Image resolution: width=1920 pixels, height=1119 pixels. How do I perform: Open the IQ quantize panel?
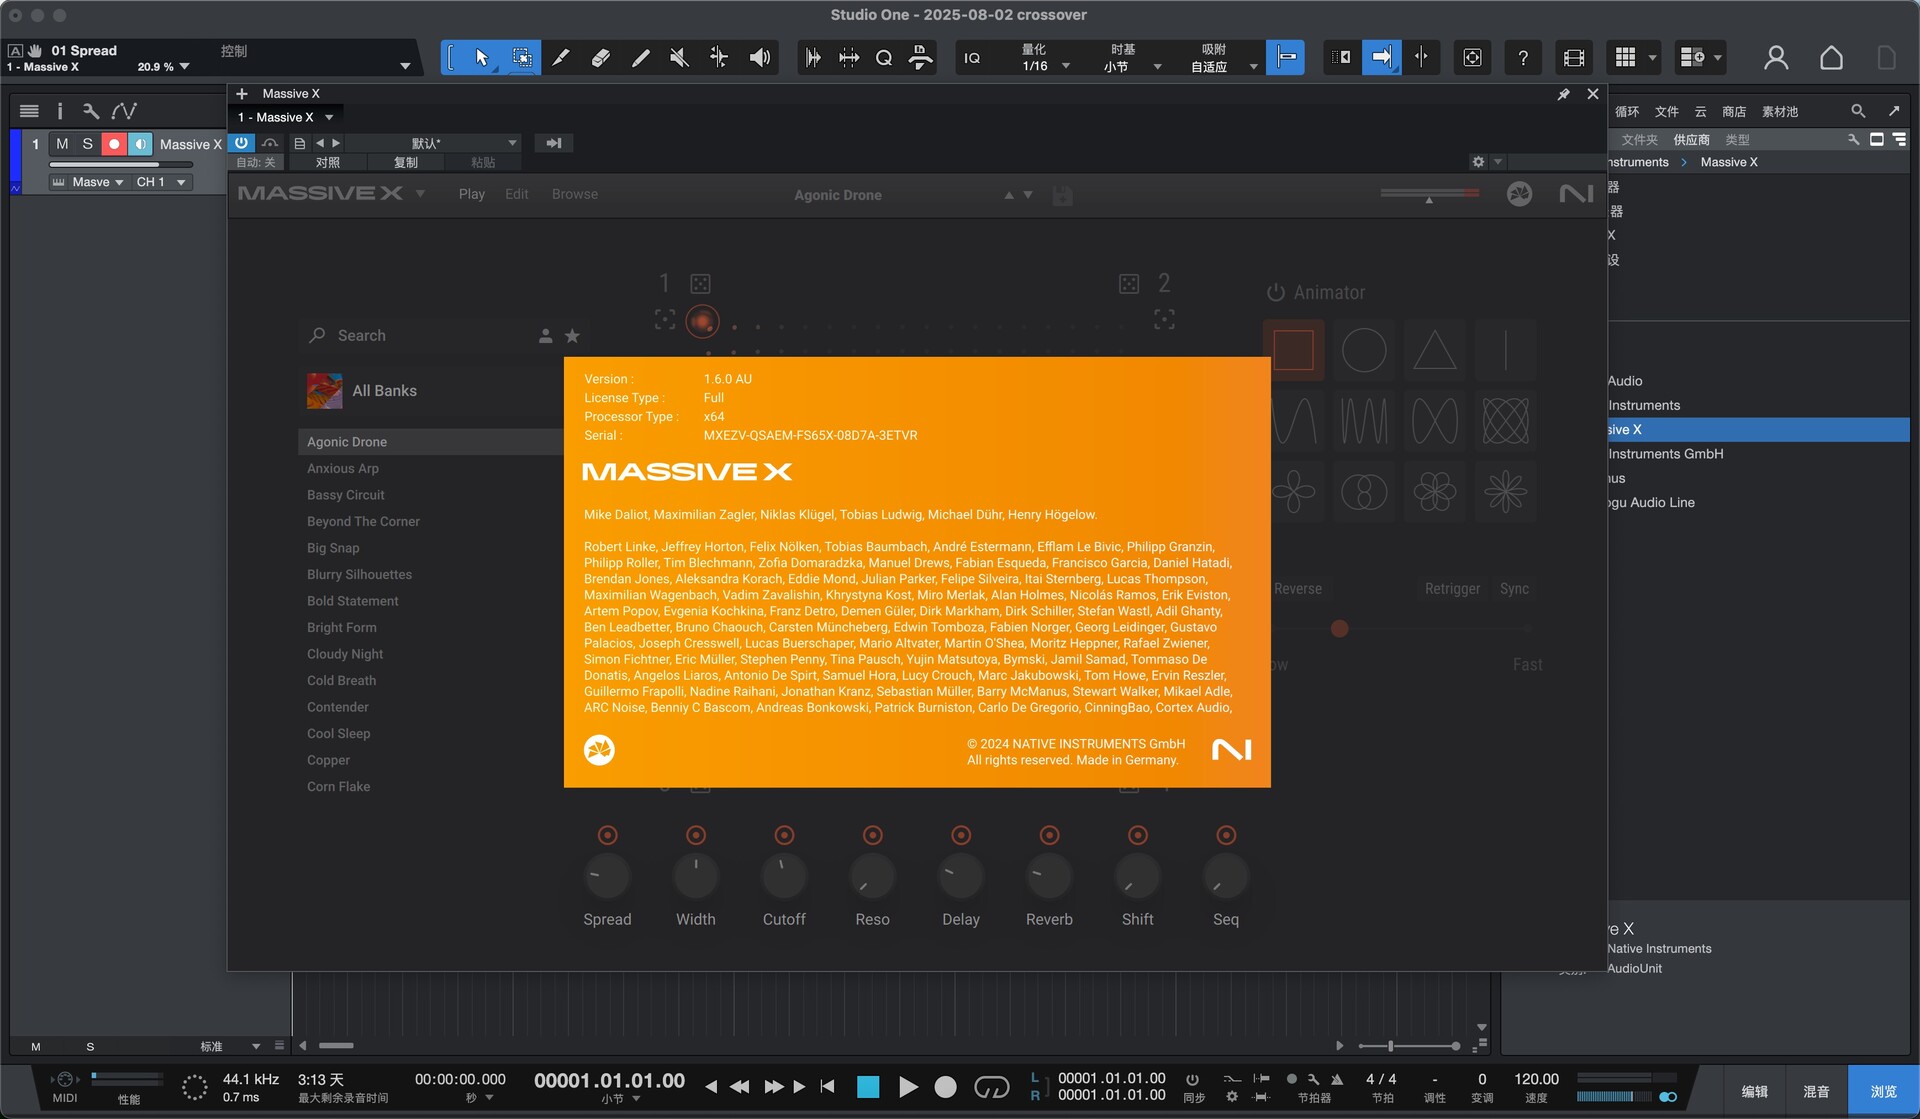(x=972, y=58)
